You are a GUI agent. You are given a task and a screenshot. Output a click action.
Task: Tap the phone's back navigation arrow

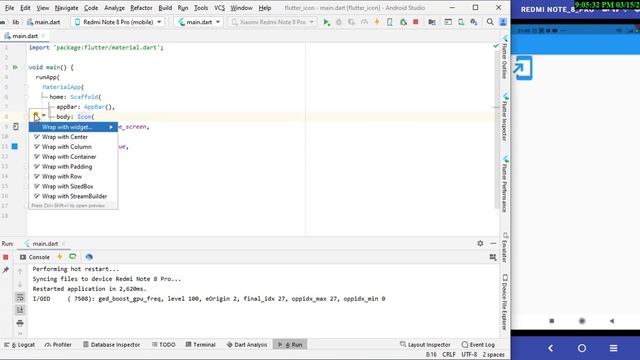point(551,348)
